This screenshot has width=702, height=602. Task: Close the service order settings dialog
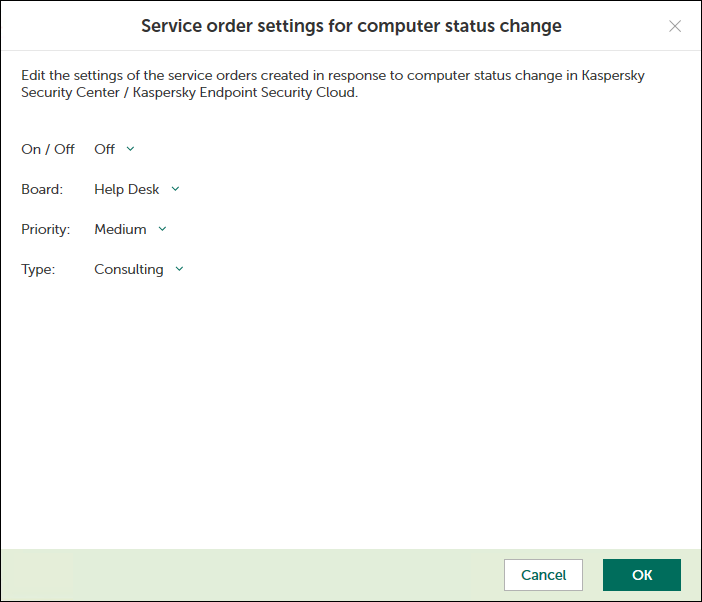[675, 26]
